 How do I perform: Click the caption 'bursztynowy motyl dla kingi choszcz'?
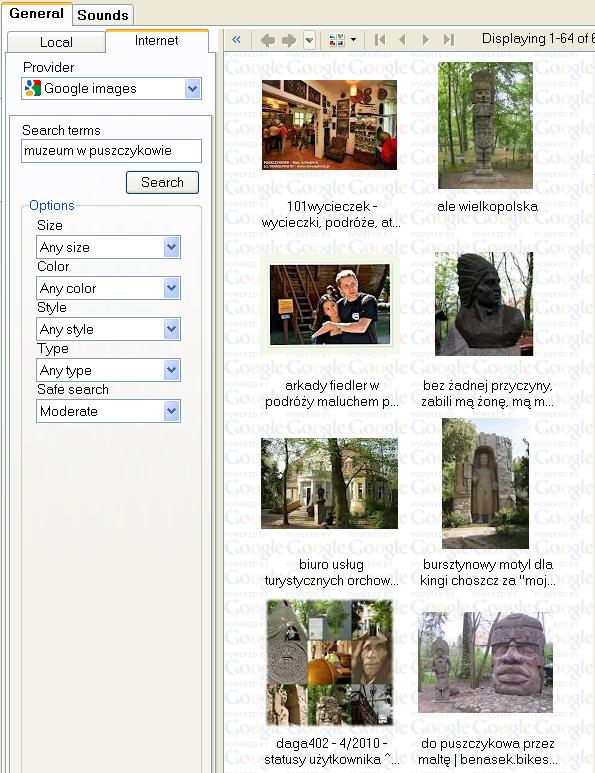(488, 572)
